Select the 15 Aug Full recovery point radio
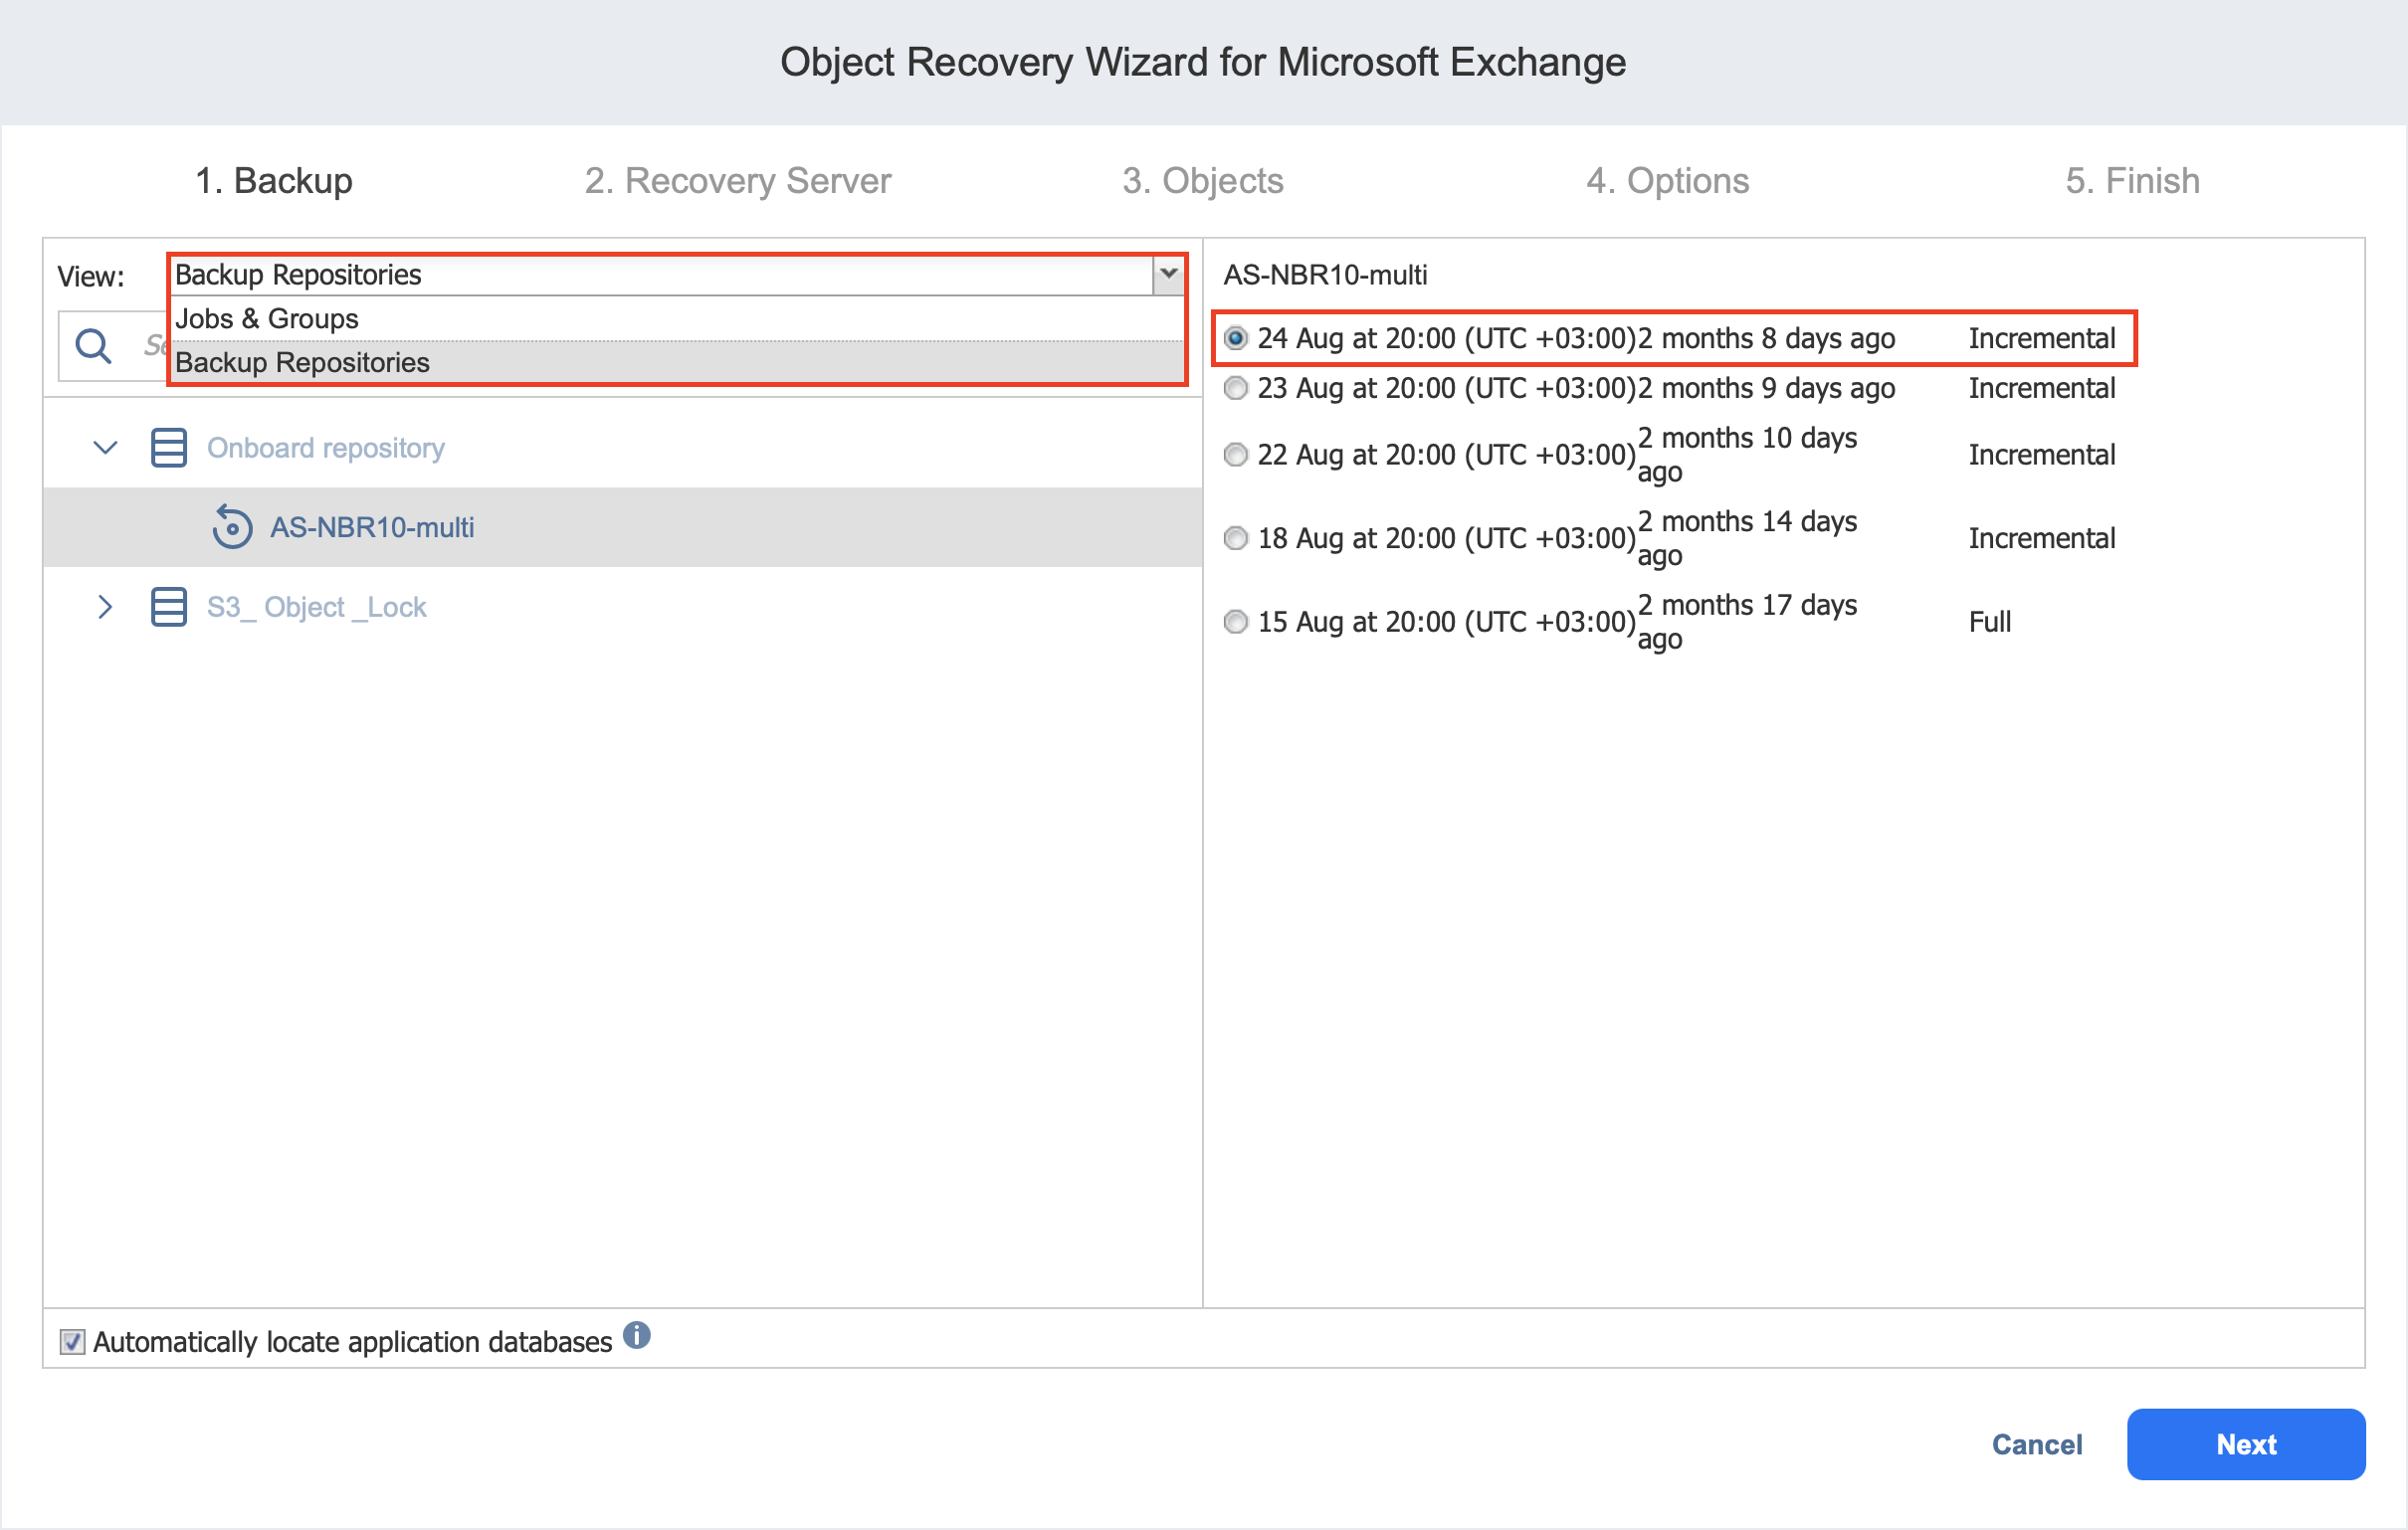 click(1236, 622)
